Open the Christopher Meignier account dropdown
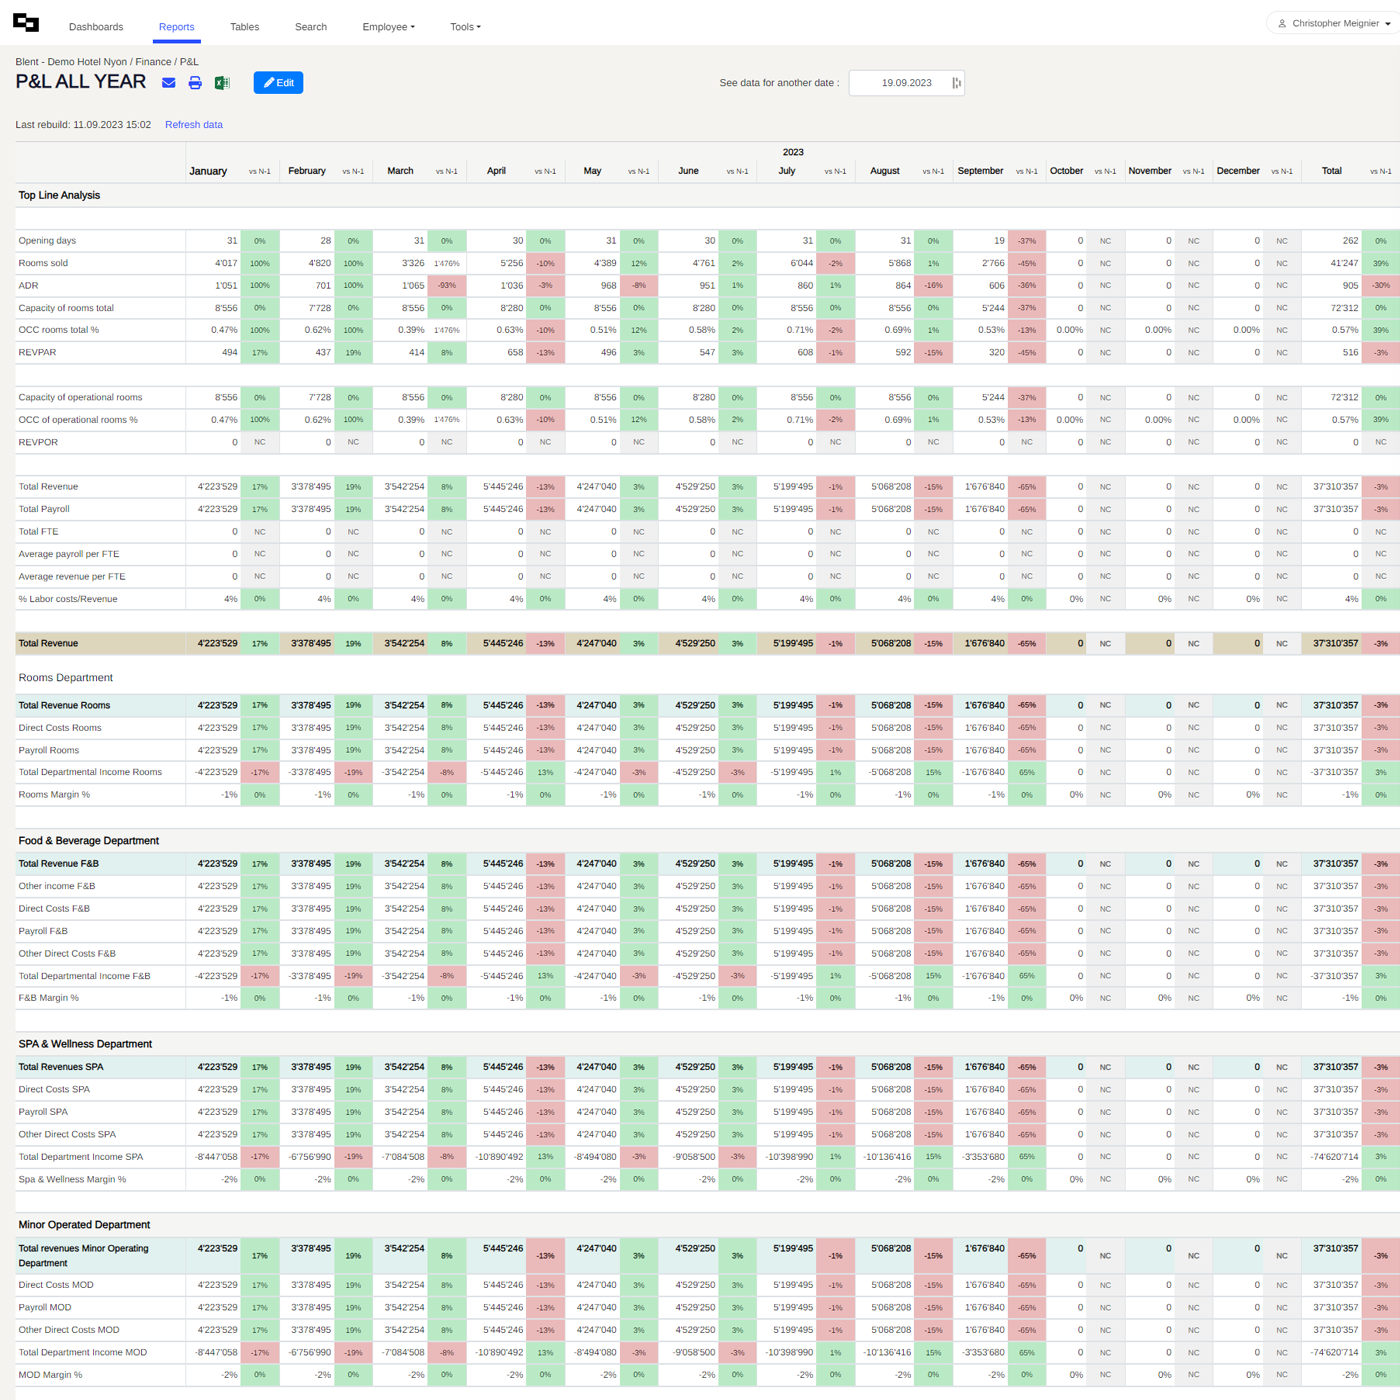1400x1400 pixels. tap(1337, 23)
